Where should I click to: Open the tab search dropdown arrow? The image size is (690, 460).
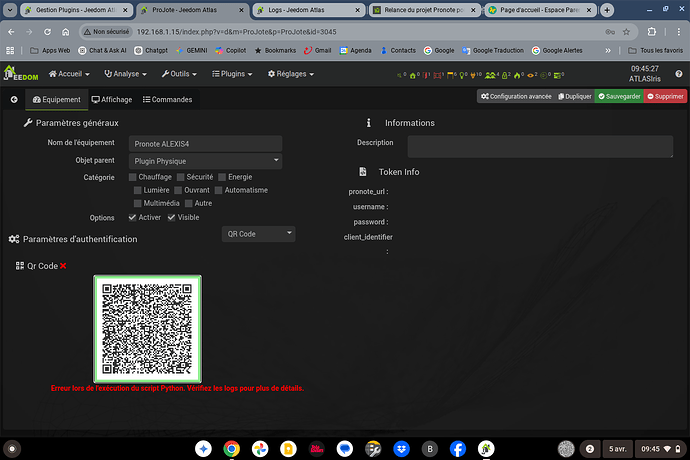[x=10, y=10]
